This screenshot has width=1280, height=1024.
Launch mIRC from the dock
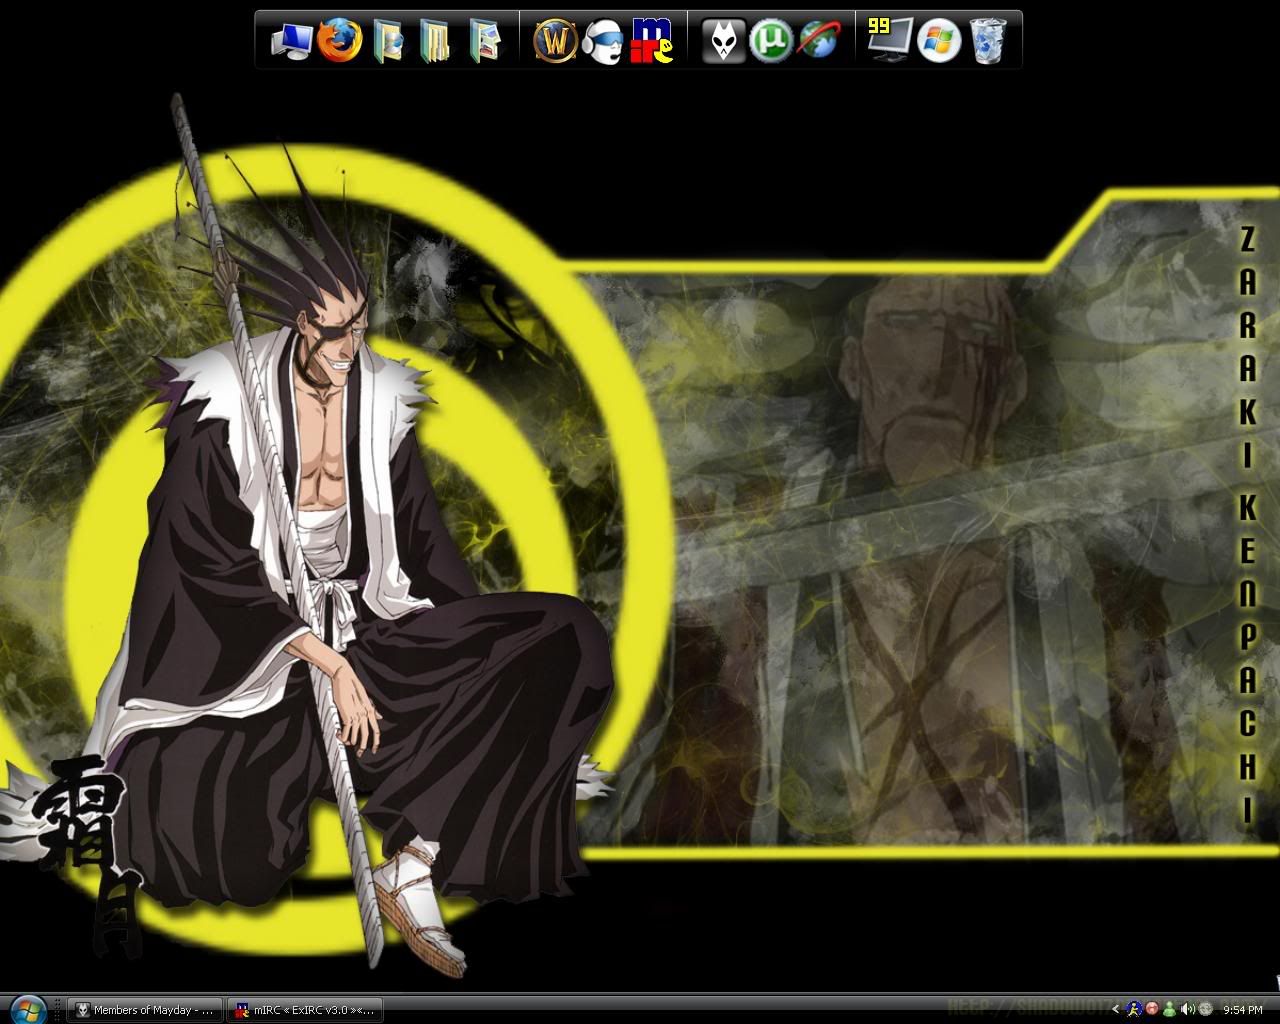pos(652,42)
